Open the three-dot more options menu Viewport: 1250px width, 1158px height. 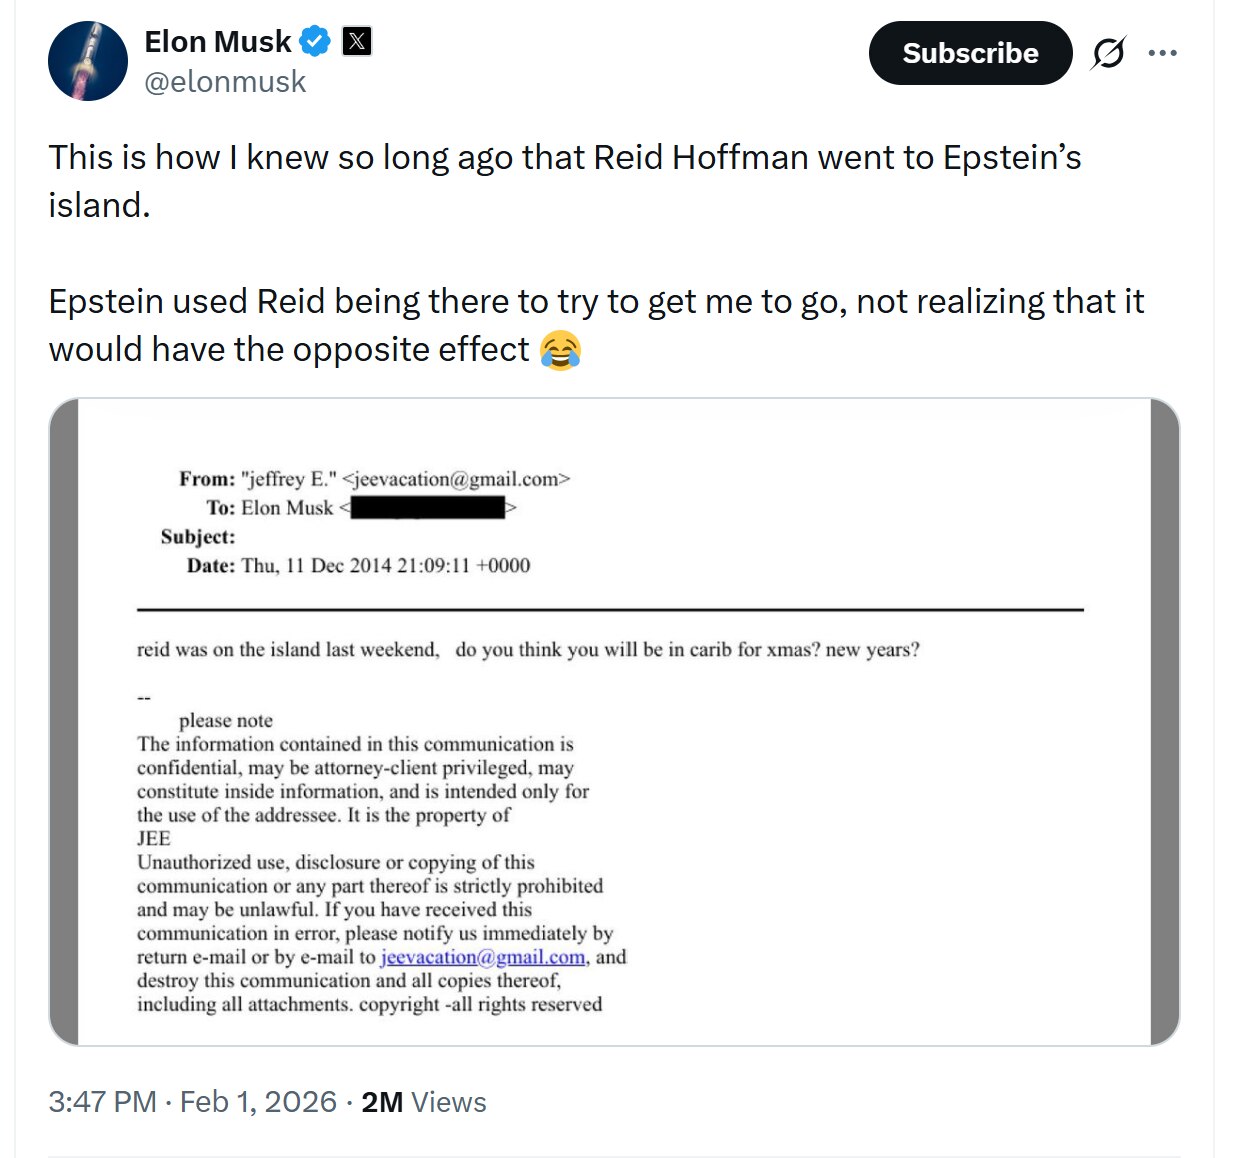[x=1163, y=53]
